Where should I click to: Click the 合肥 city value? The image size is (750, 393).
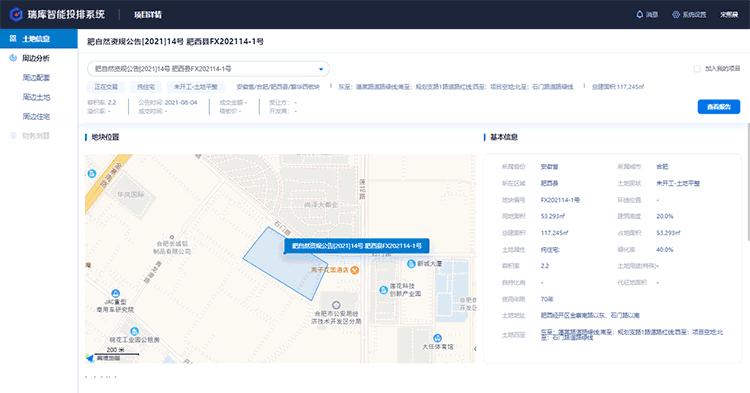[662, 167]
